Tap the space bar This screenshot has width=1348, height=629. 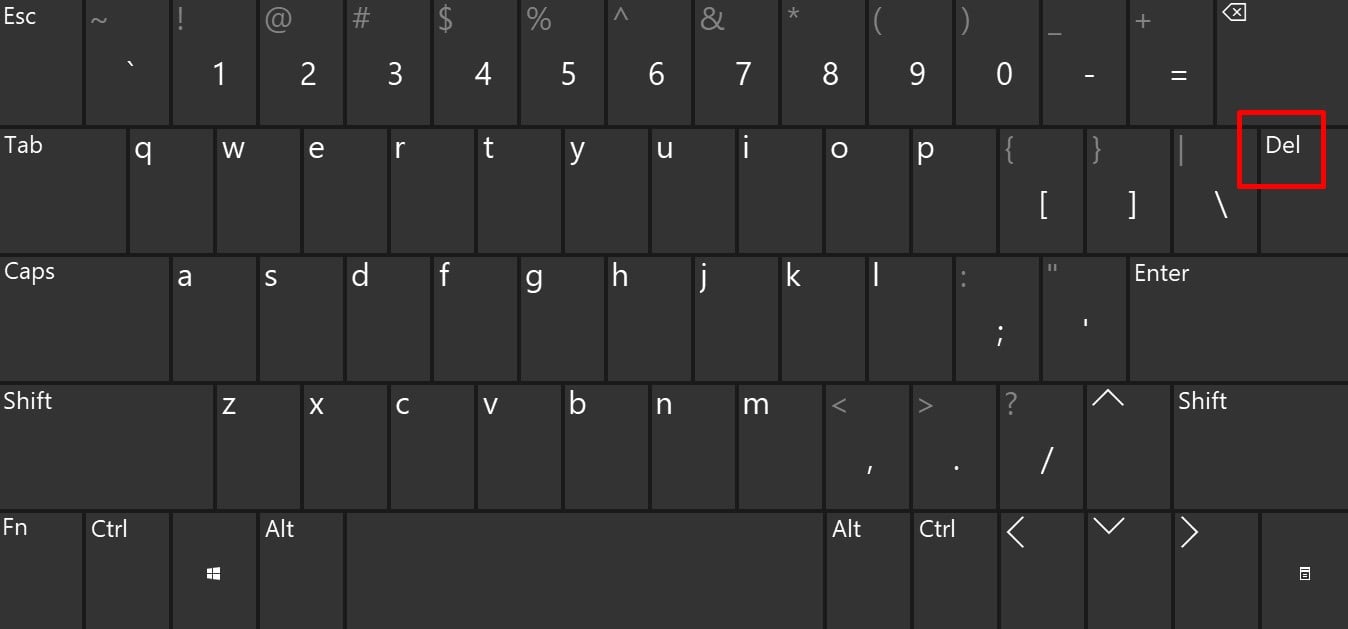coord(585,573)
